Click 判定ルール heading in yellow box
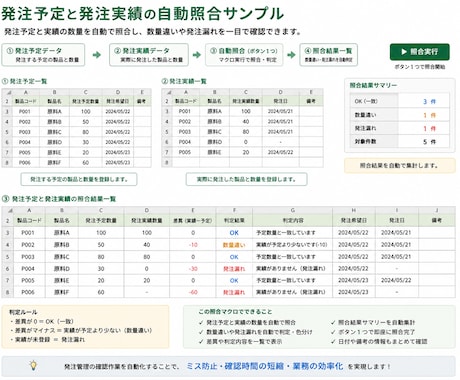Screen dimensions: 460x380 click(x=23, y=312)
